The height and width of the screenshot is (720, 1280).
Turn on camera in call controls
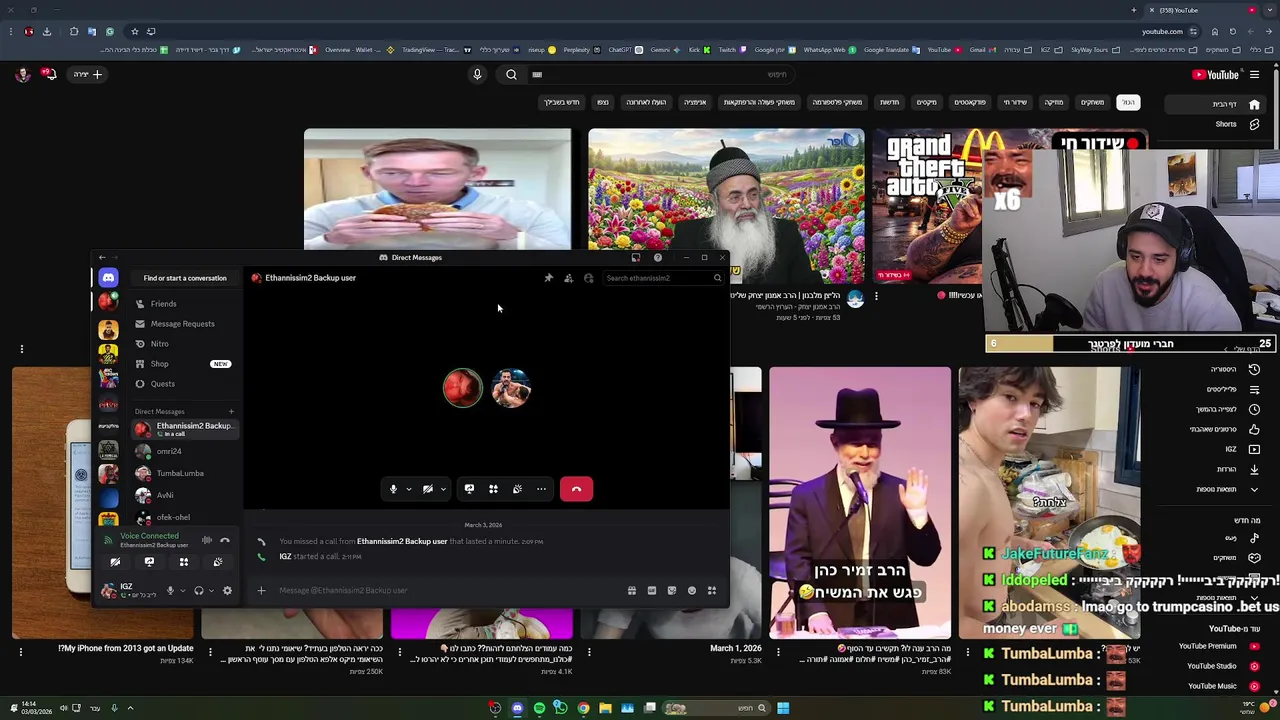pos(427,489)
